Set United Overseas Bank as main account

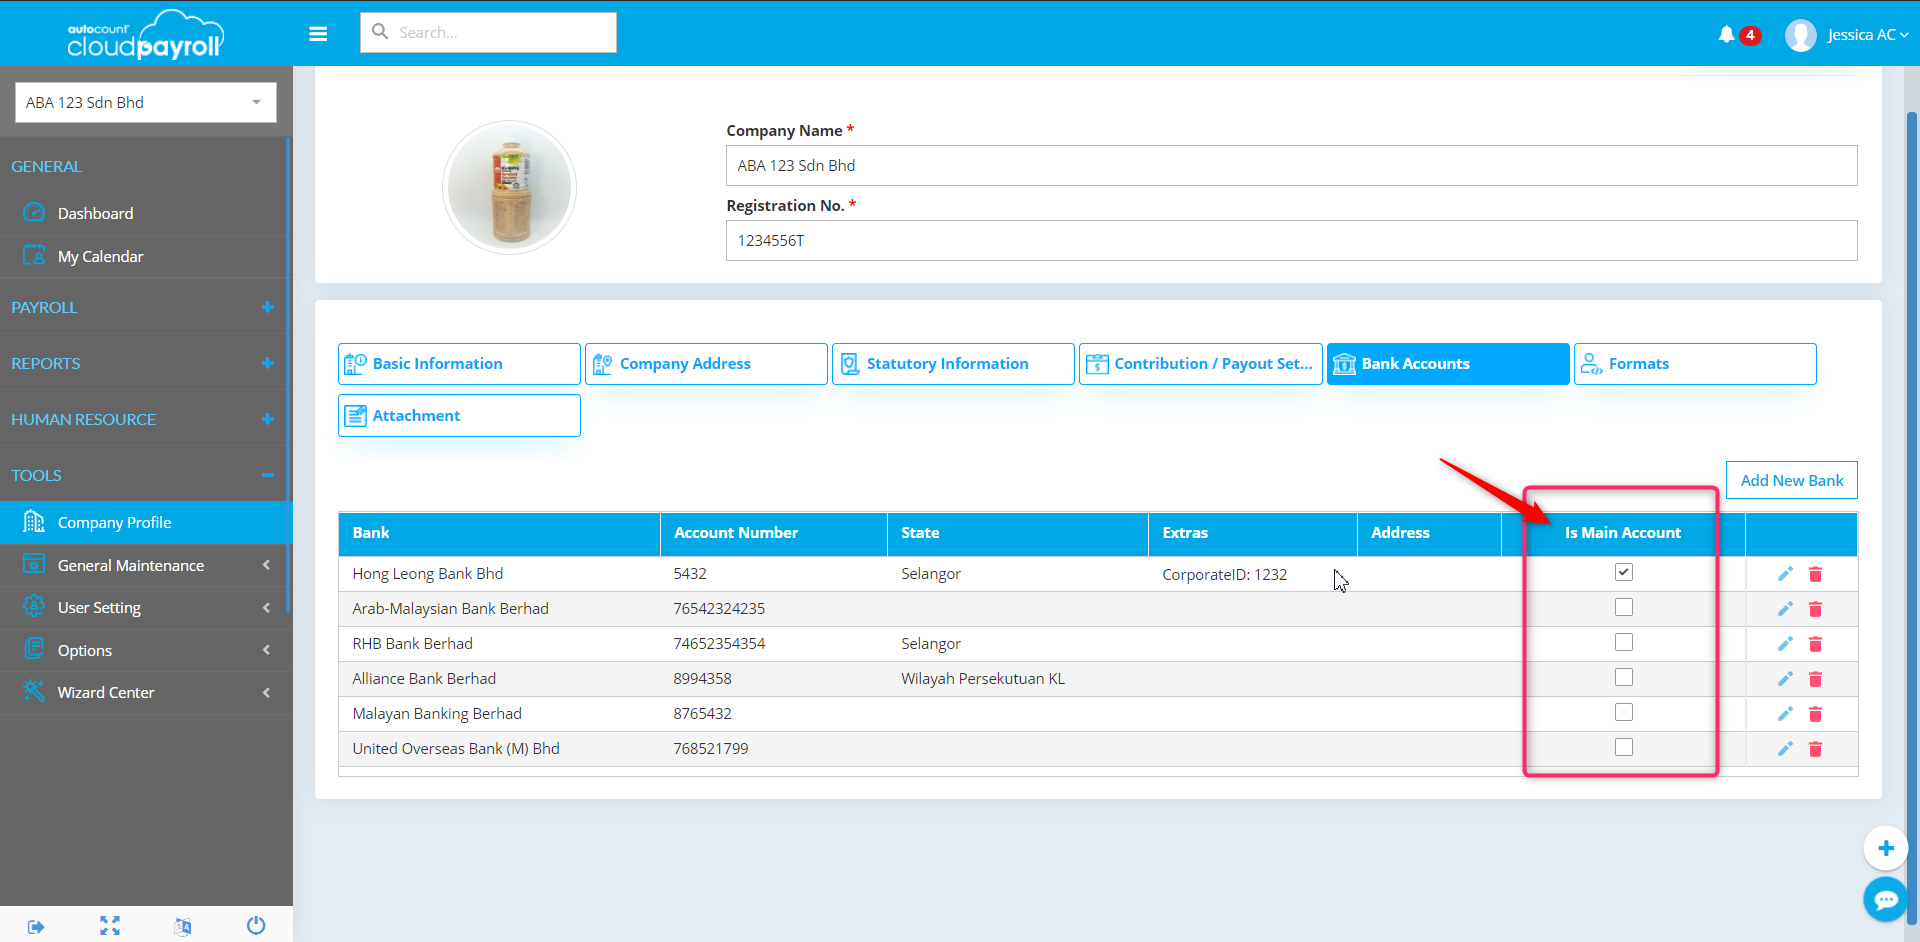click(x=1623, y=747)
